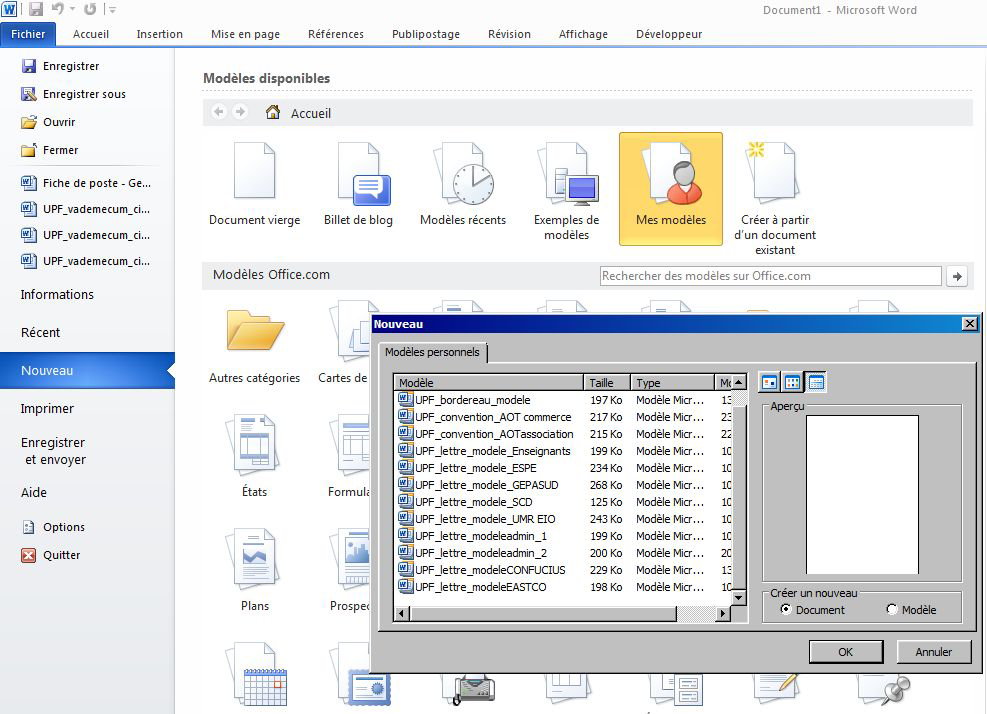Click the back navigation arrow in templates
Screen dimensions: 987x714
pyautogui.click(x=219, y=112)
